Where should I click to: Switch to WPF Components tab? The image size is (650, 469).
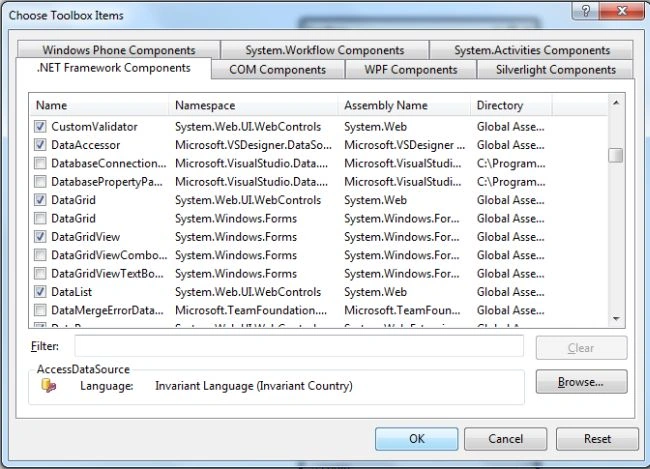[411, 69]
